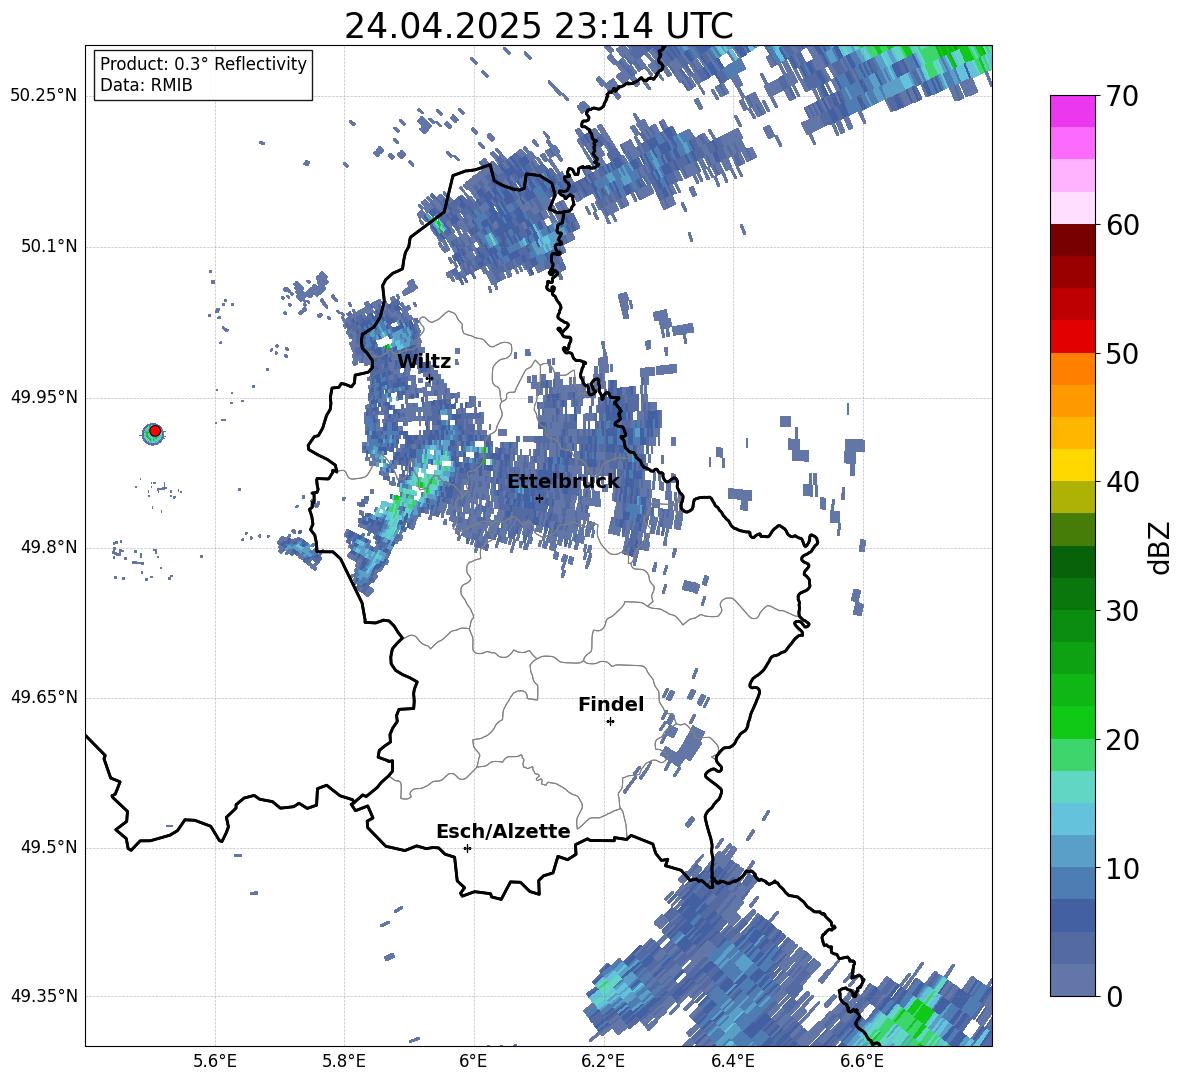Click the dark maroon colorbar segment below 60

(1072, 240)
